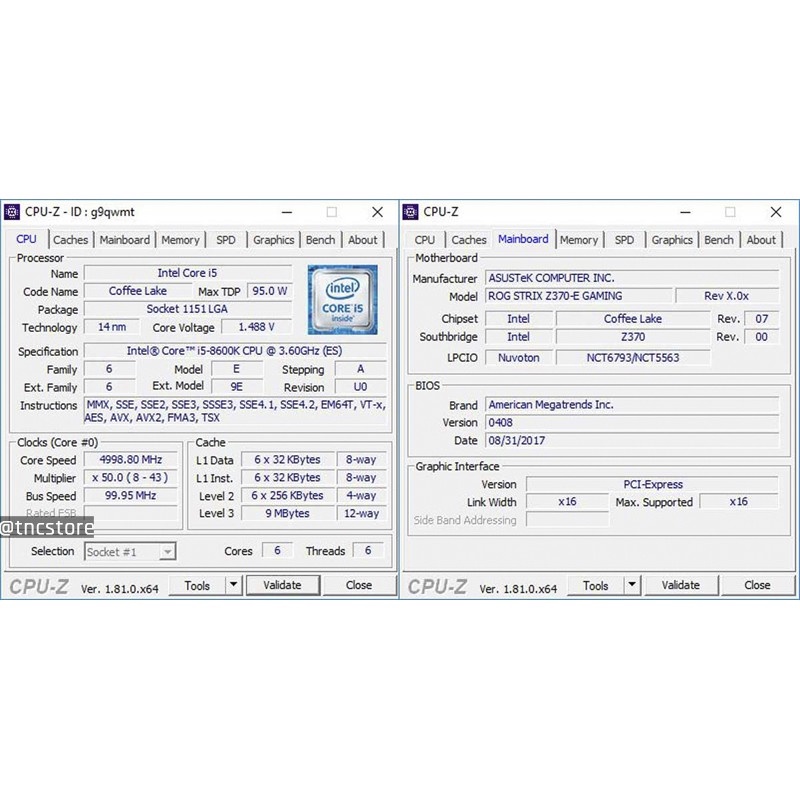Open SPD tab in right window
This screenshot has width=800, height=800.
[x=624, y=240]
